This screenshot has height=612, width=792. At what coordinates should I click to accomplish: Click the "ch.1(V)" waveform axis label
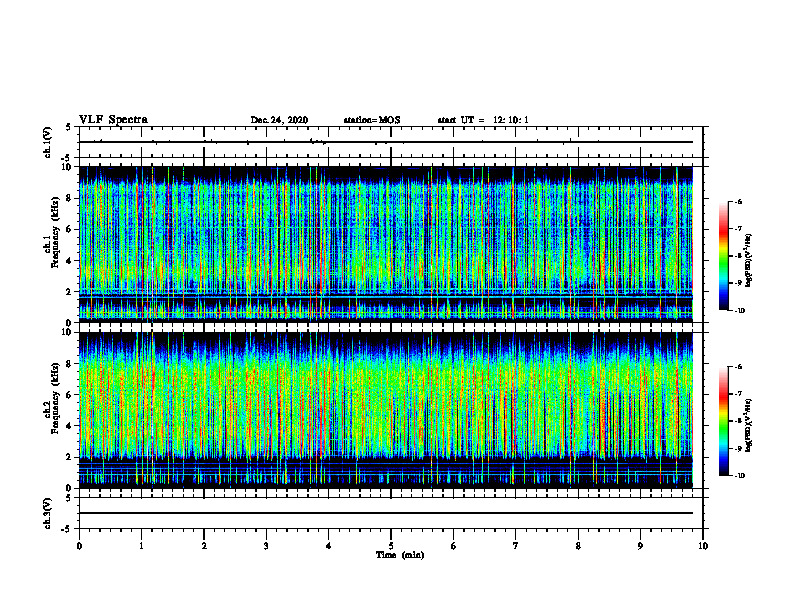click(48, 142)
